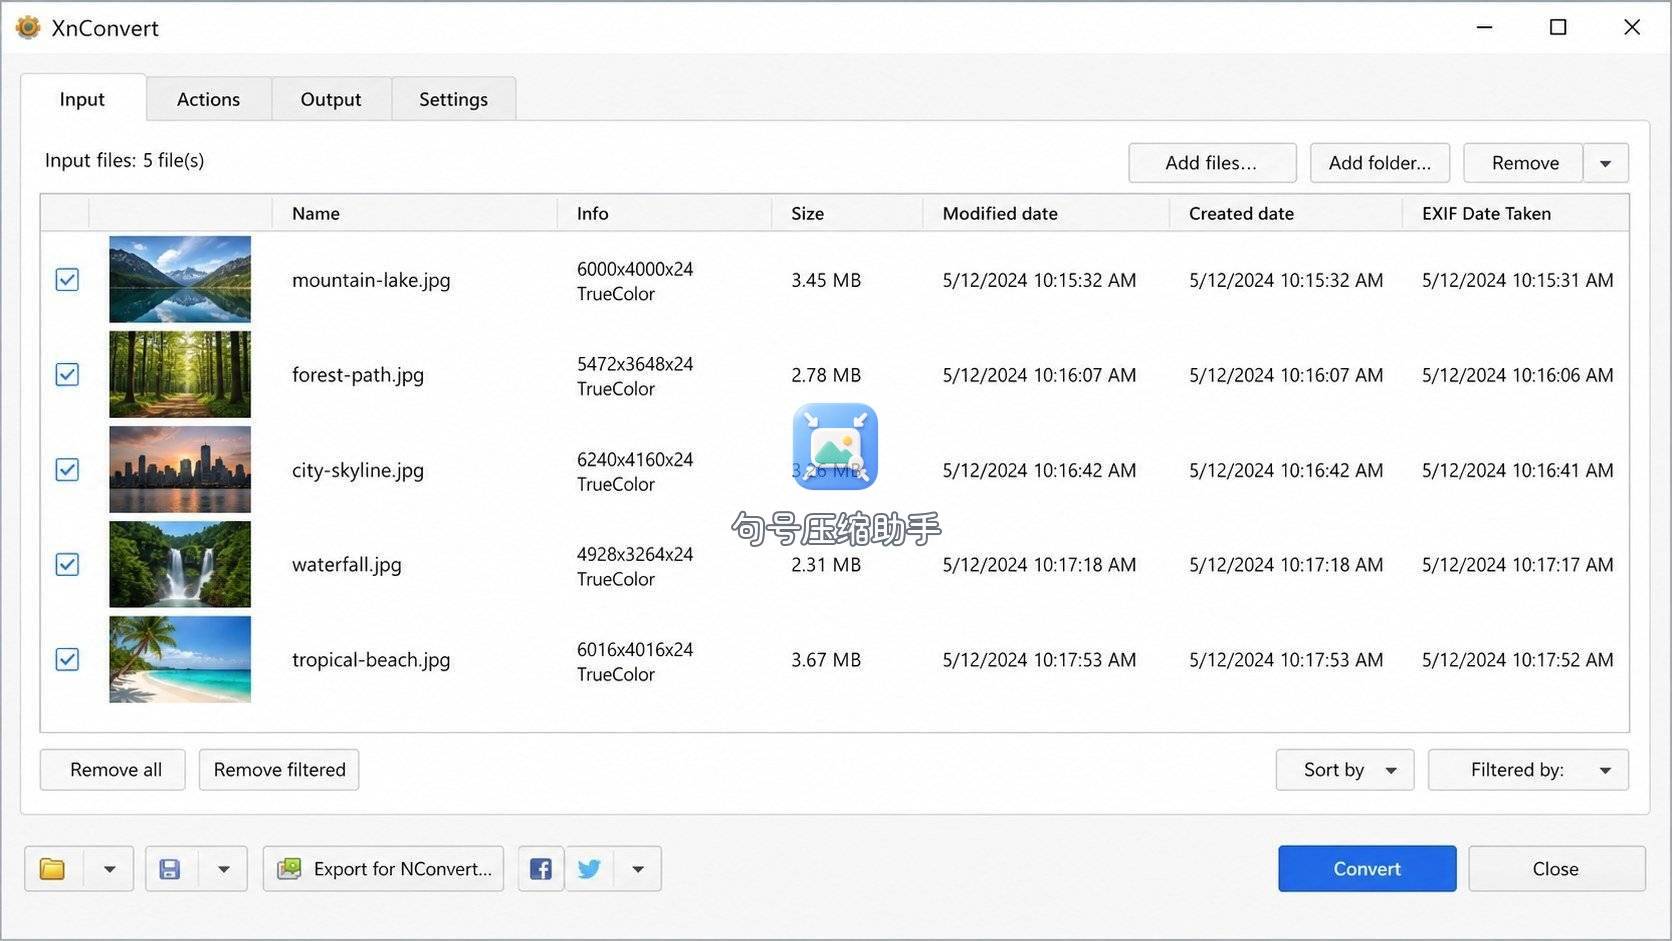Click modified date 5/12/2024 10:16:42 AM
The width and height of the screenshot is (1672, 941).
tap(1040, 470)
